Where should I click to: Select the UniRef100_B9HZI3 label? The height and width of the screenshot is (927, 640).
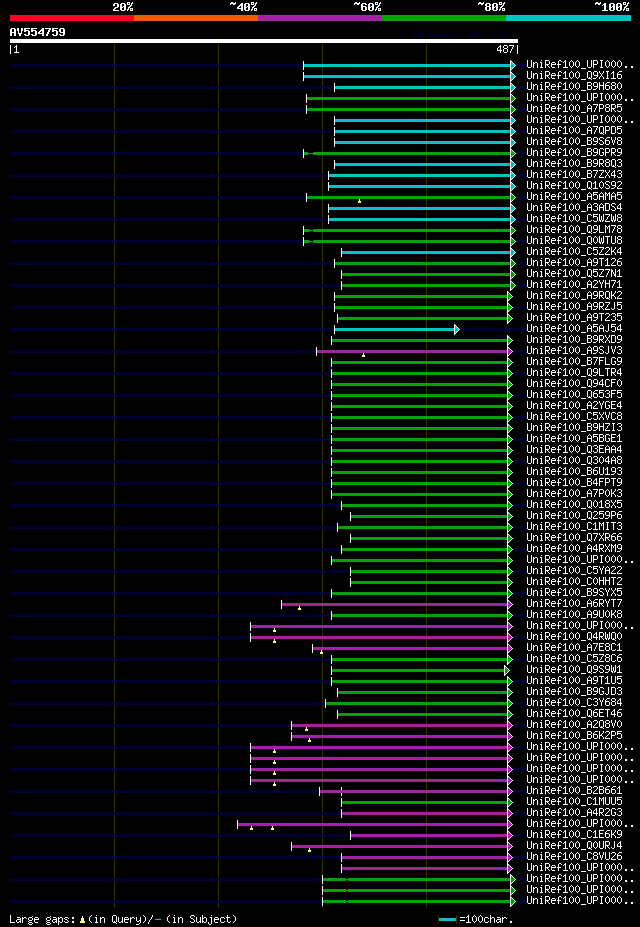pyautogui.click(x=574, y=427)
